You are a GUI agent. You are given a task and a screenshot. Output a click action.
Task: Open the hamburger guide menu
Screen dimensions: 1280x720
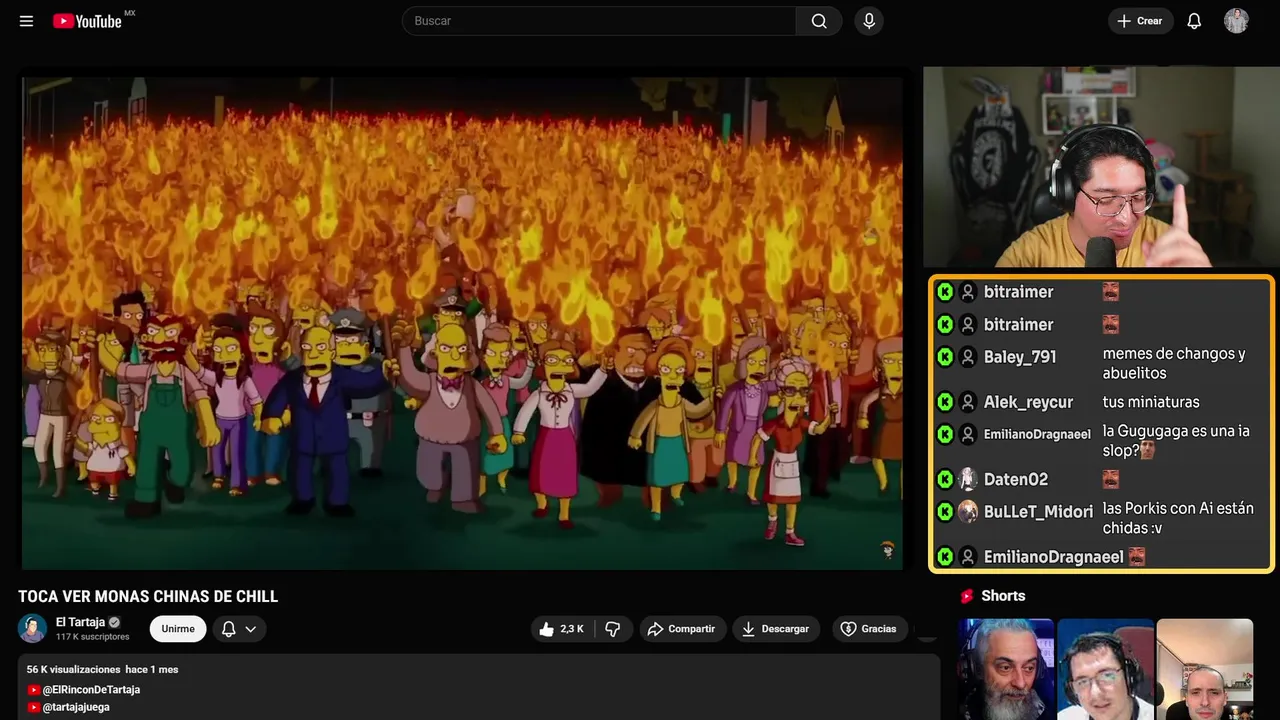click(x=26, y=21)
